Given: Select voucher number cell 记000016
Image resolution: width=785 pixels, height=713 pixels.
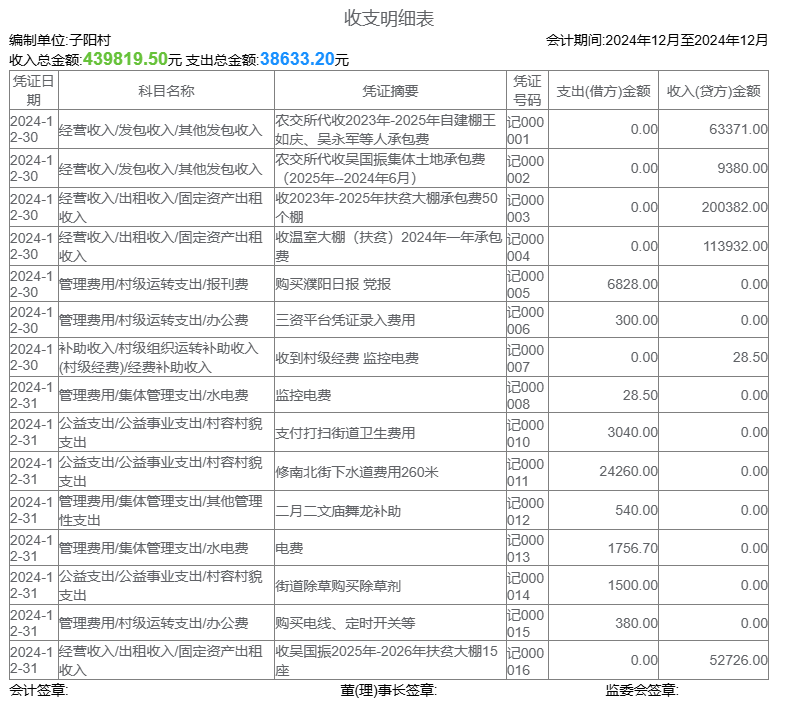Looking at the screenshot, I should tap(526, 661).
